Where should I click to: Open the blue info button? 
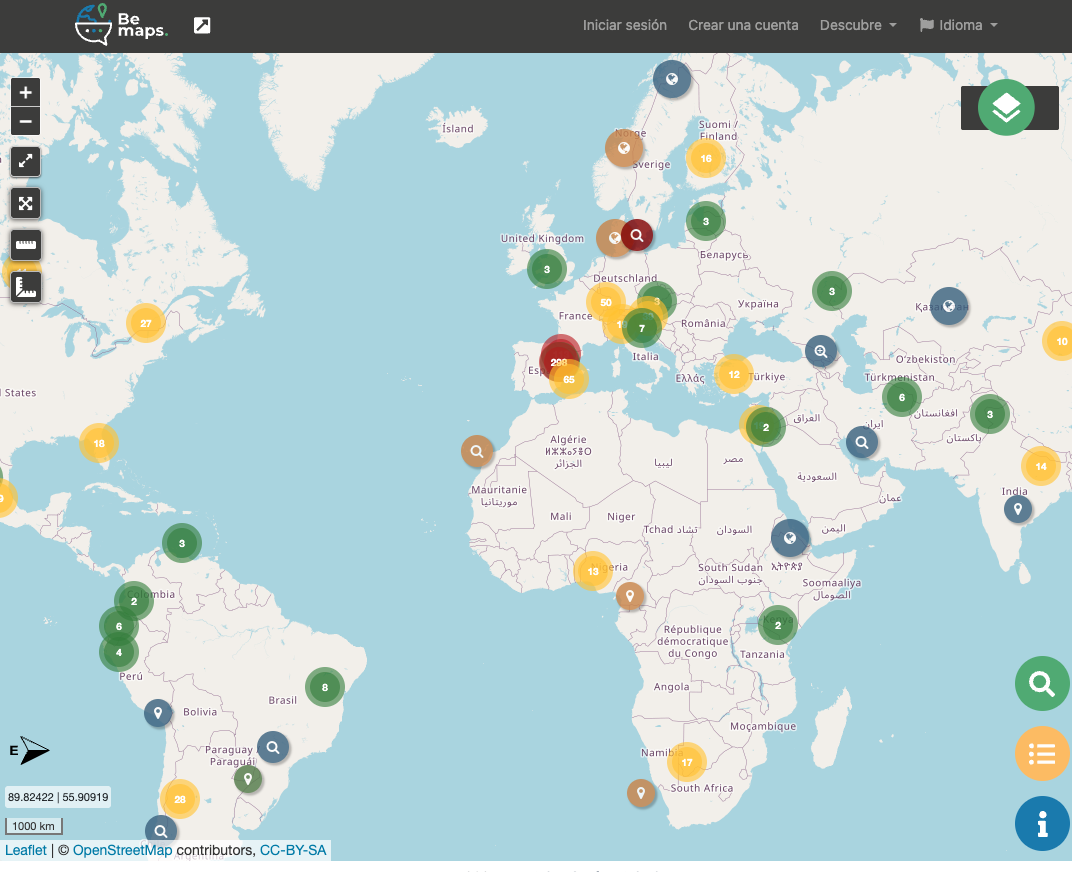coord(1042,824)
